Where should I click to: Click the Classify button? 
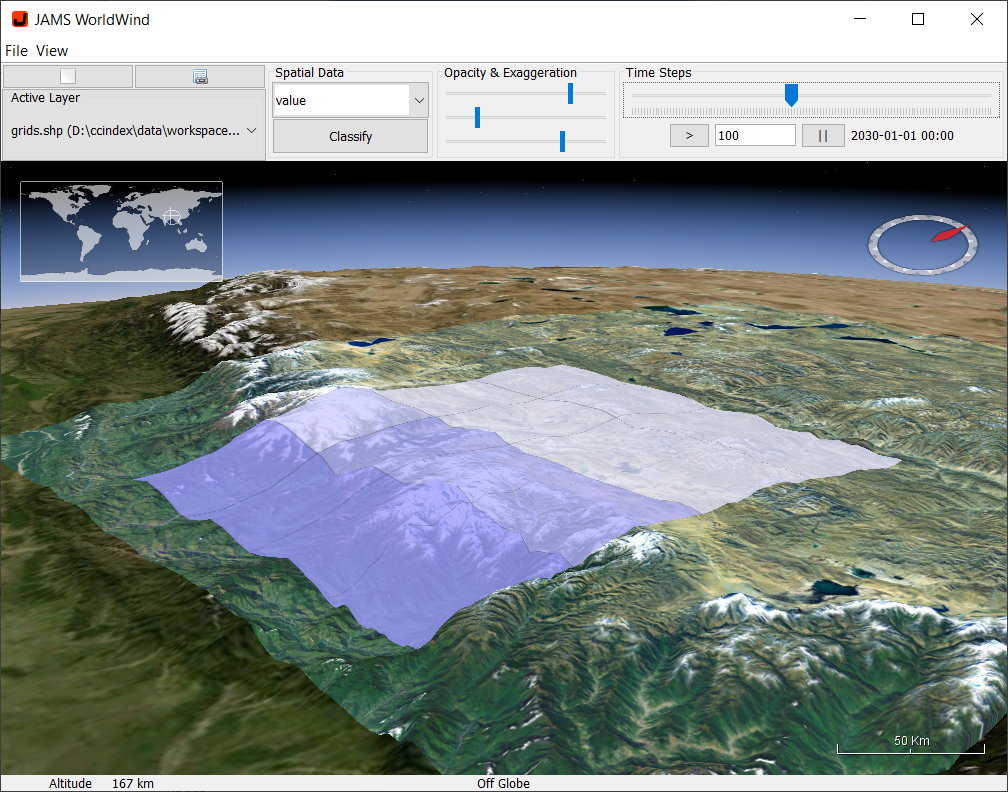coord(350,136)
